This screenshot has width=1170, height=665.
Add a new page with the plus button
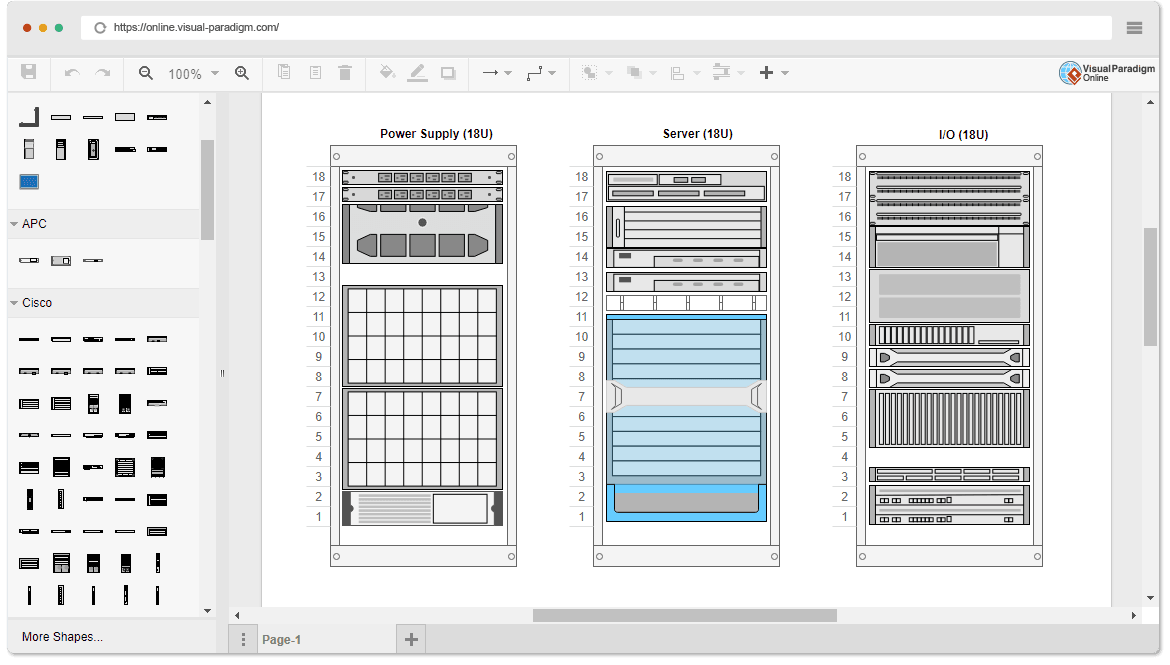411,638
